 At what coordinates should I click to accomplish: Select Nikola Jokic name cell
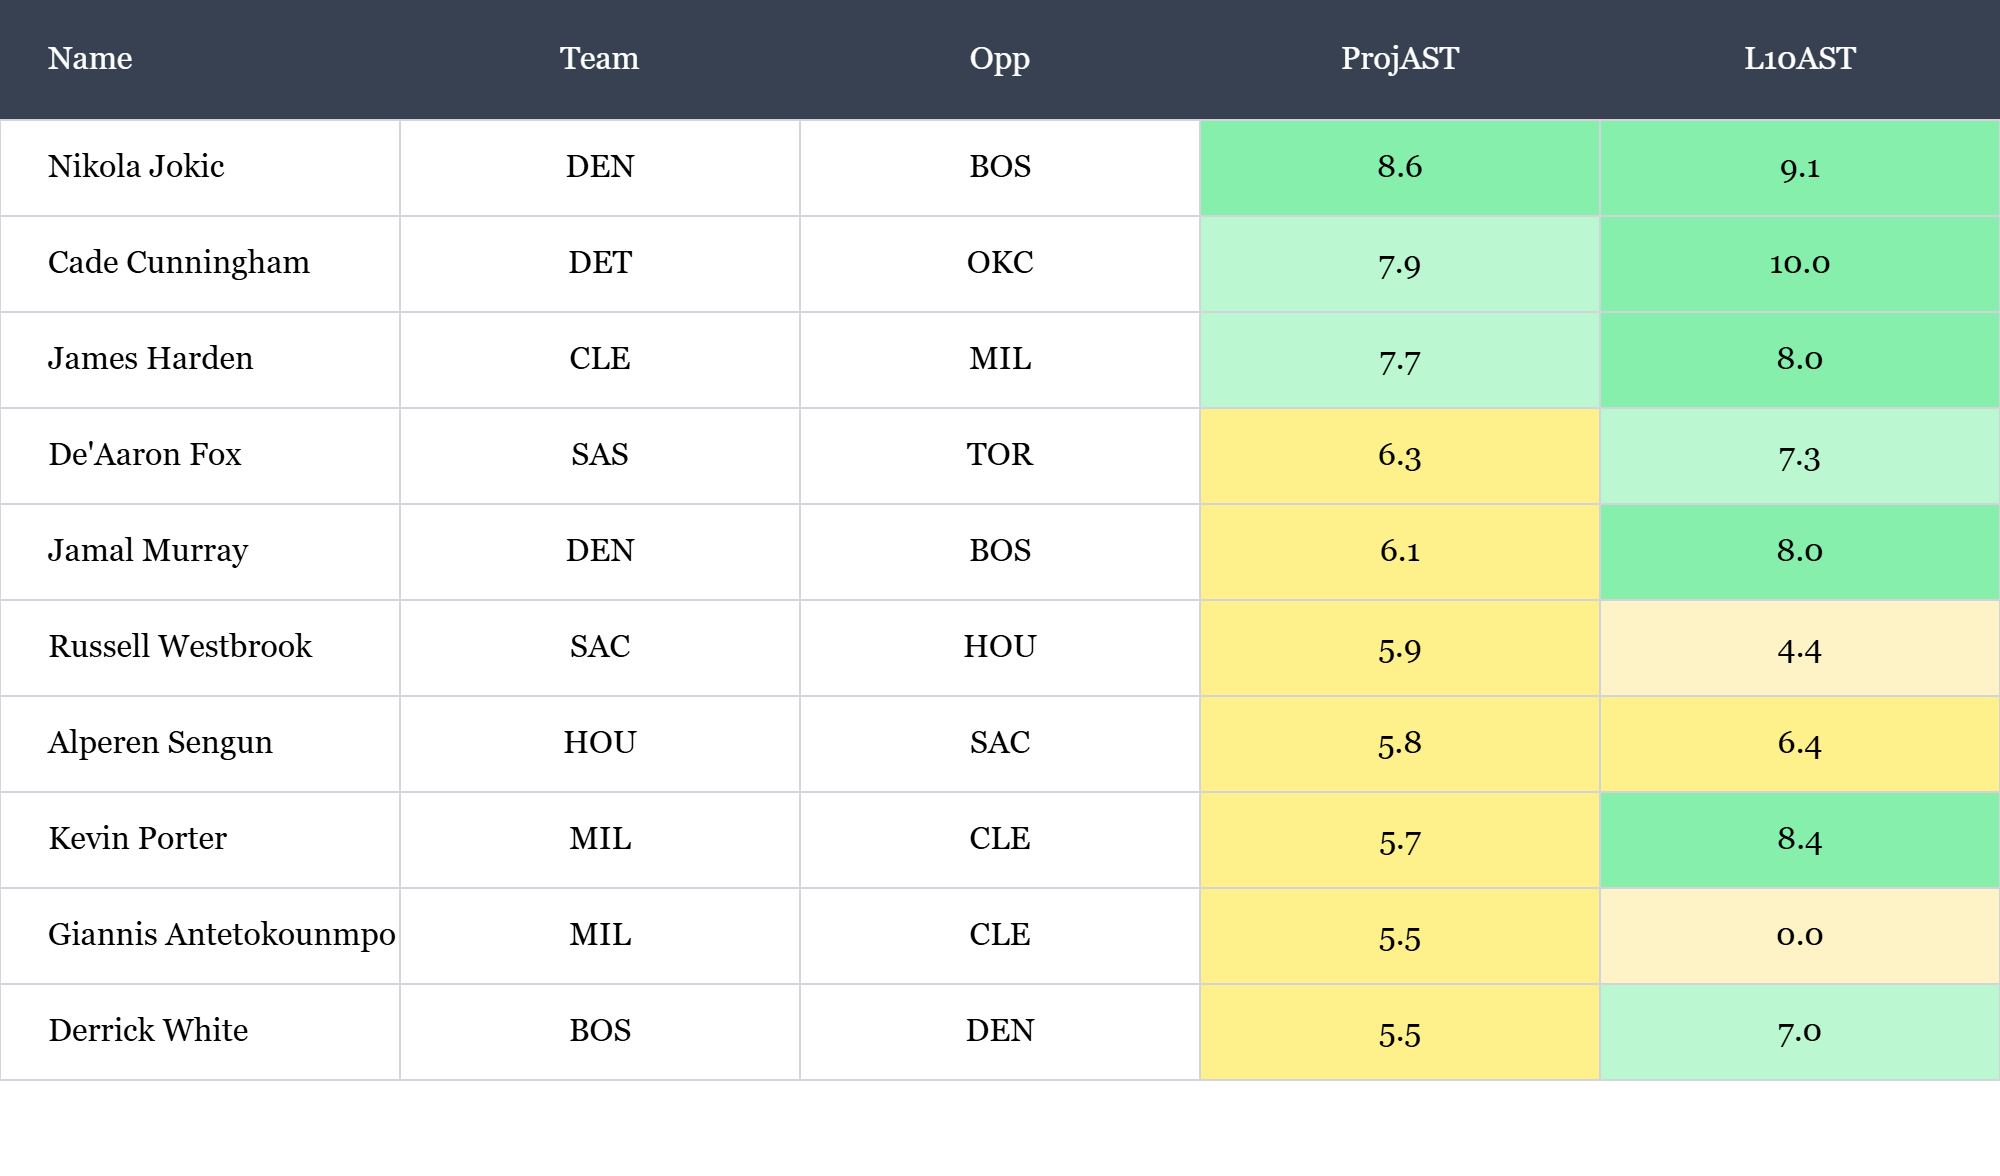(x=136, y=166)
